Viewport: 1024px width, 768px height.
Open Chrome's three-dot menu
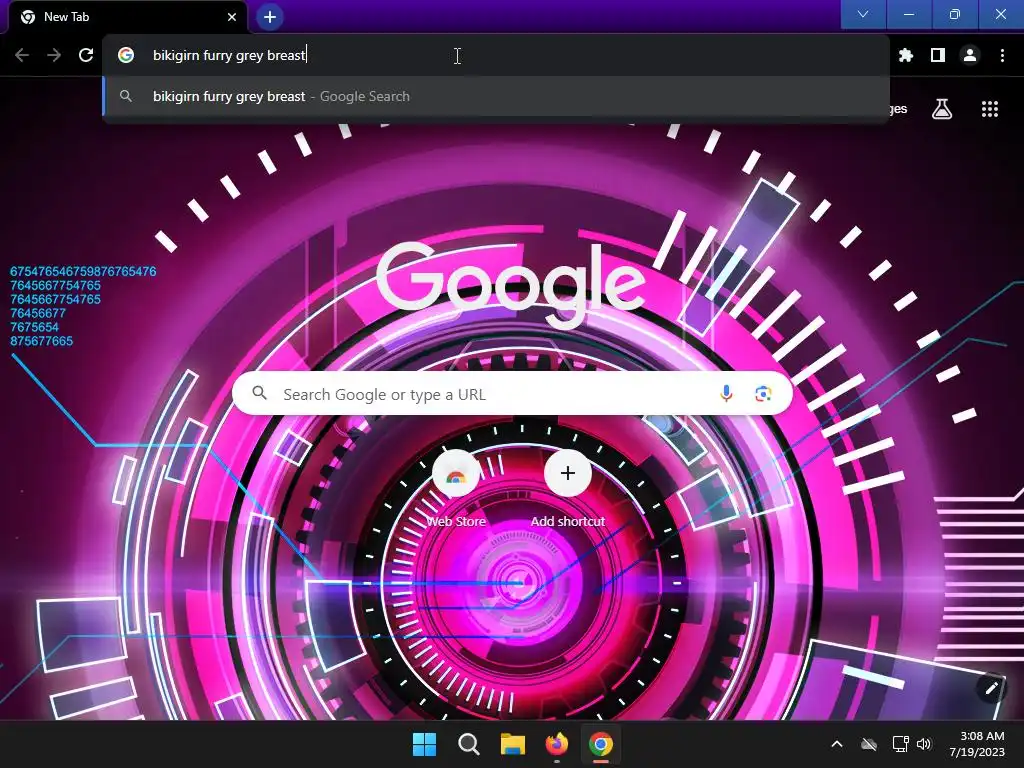[x=1002, y=56]
